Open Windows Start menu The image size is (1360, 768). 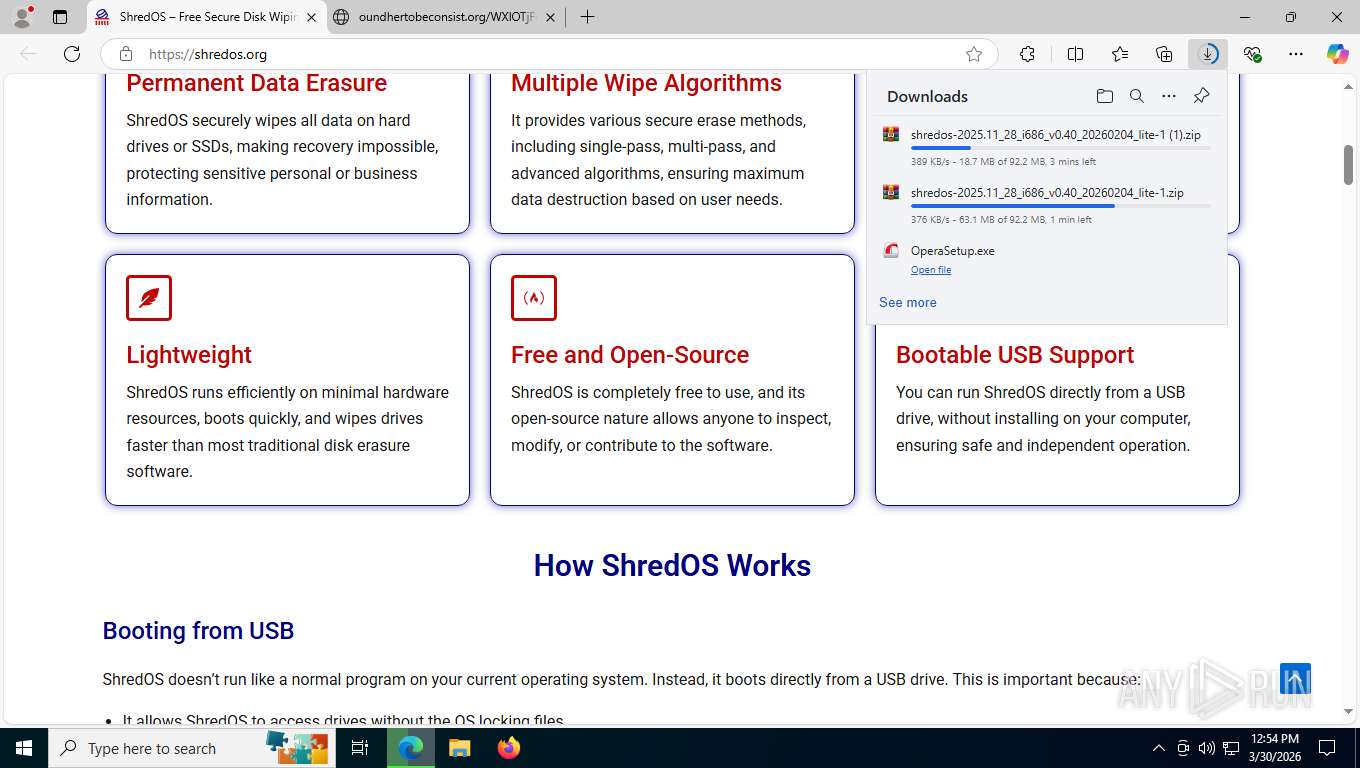[x=23, y=748]
